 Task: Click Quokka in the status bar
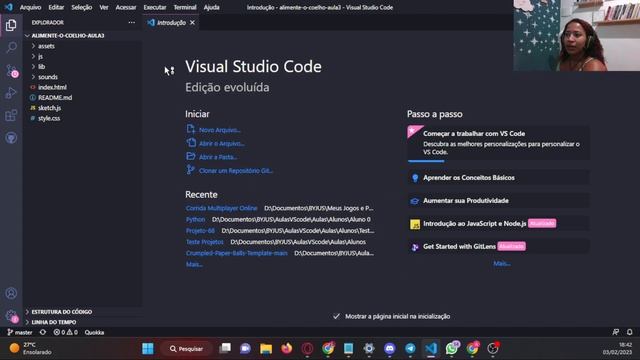(x=94, y=332)
